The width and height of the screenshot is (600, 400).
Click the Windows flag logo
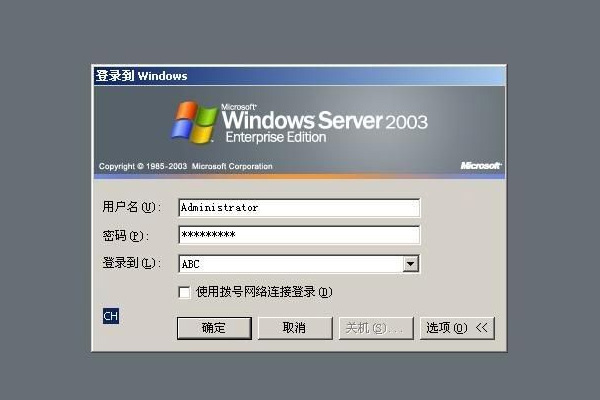tap(194, 122)
